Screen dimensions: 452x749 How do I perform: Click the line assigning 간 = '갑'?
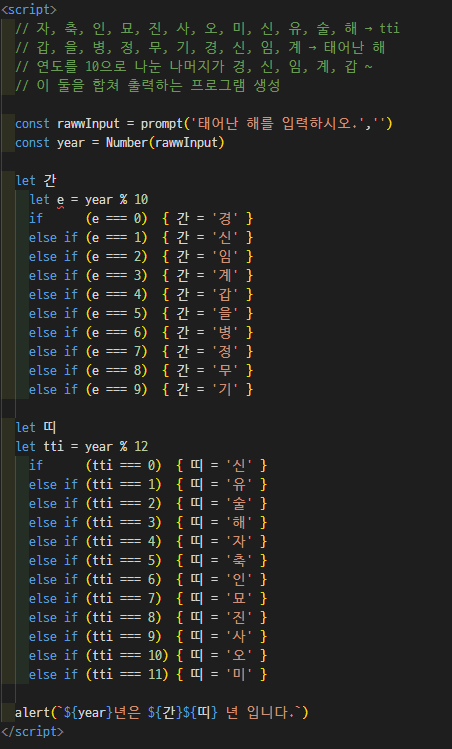(141, 295)
